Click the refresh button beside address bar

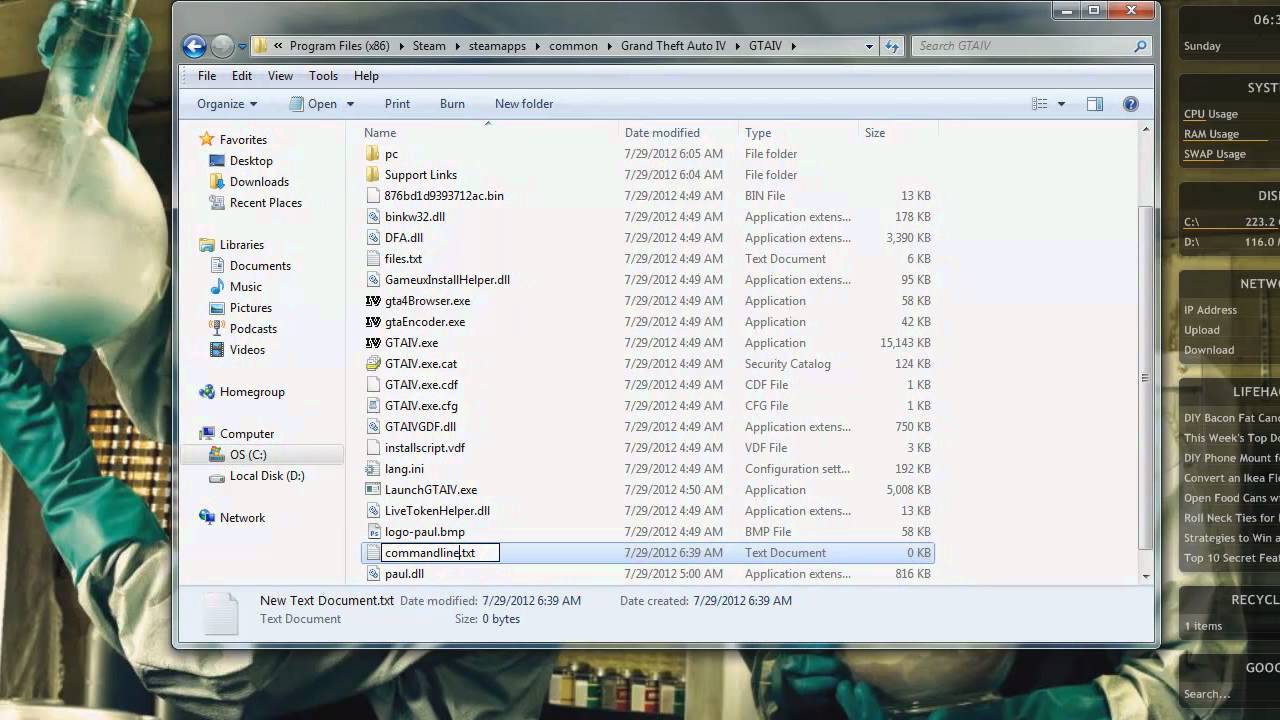(x=892, y=46)
